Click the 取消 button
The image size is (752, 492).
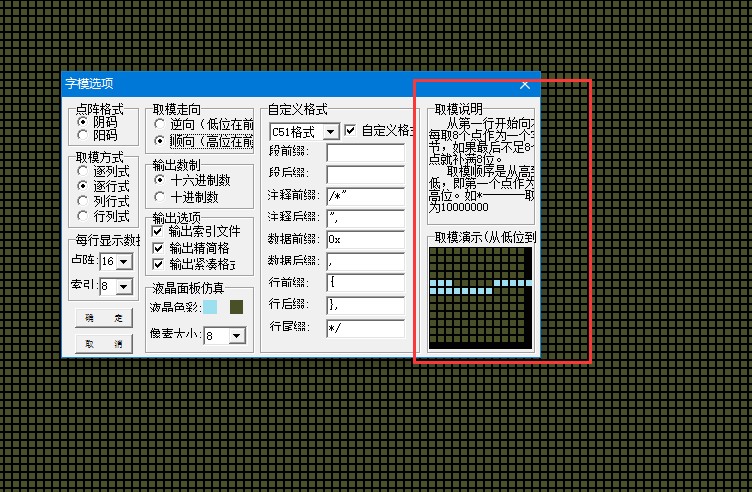(x=104, y=344)
